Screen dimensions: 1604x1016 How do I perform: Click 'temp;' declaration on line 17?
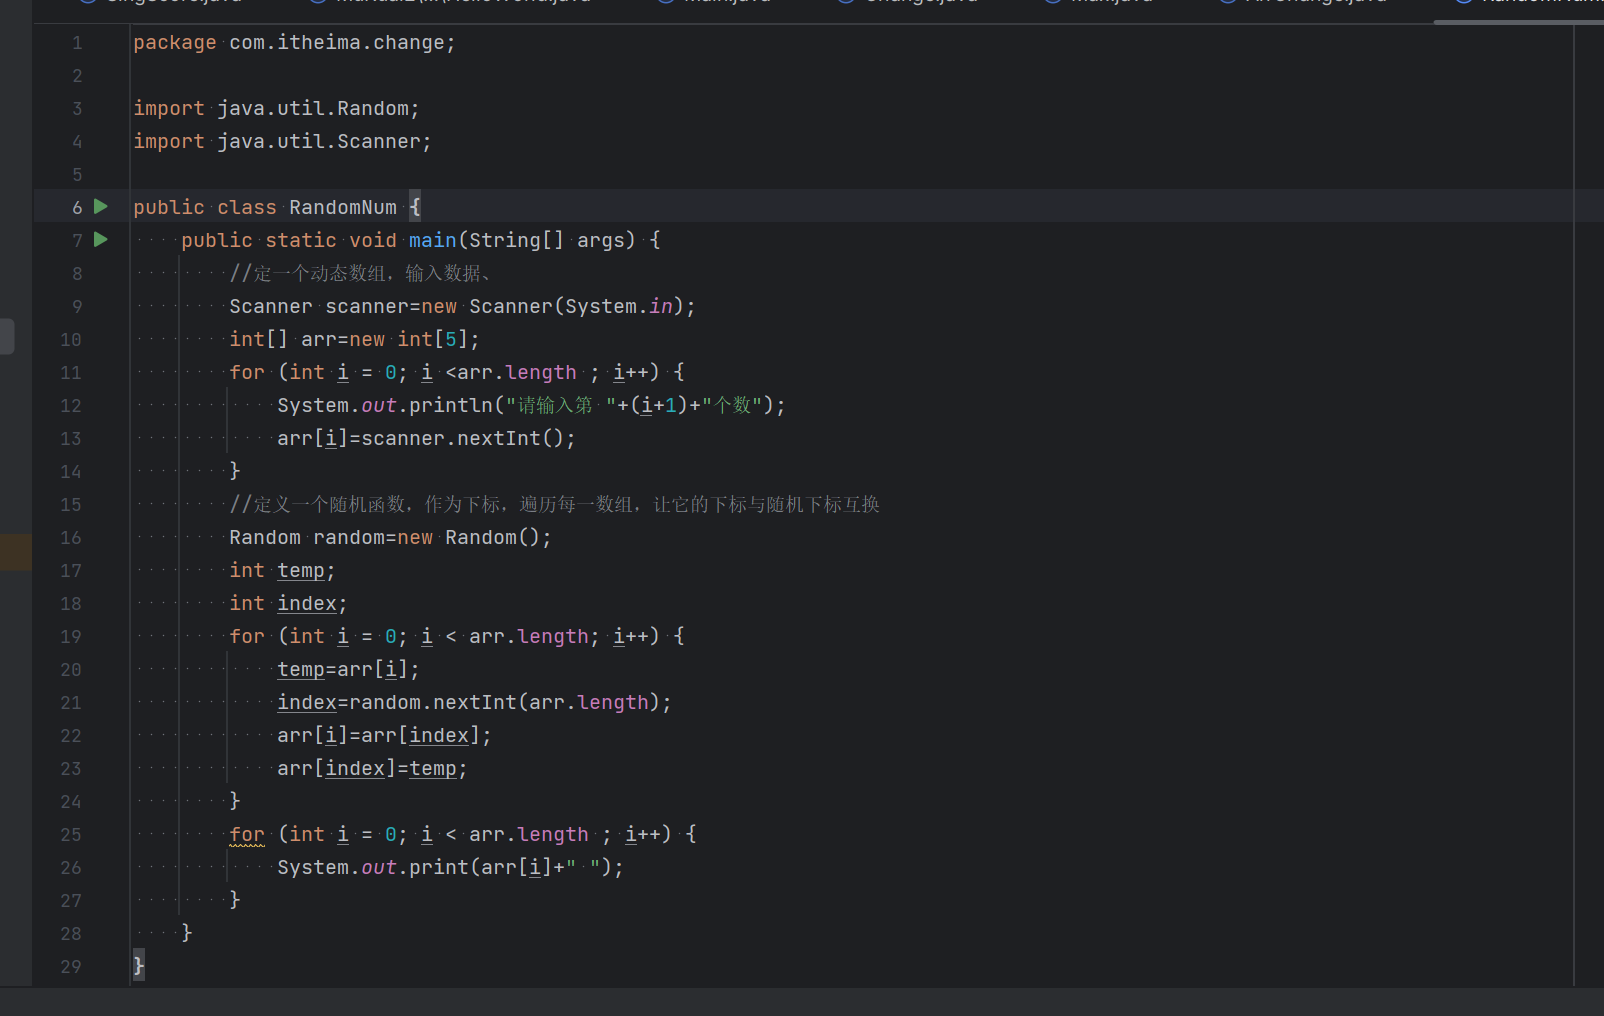coord(306,571)
